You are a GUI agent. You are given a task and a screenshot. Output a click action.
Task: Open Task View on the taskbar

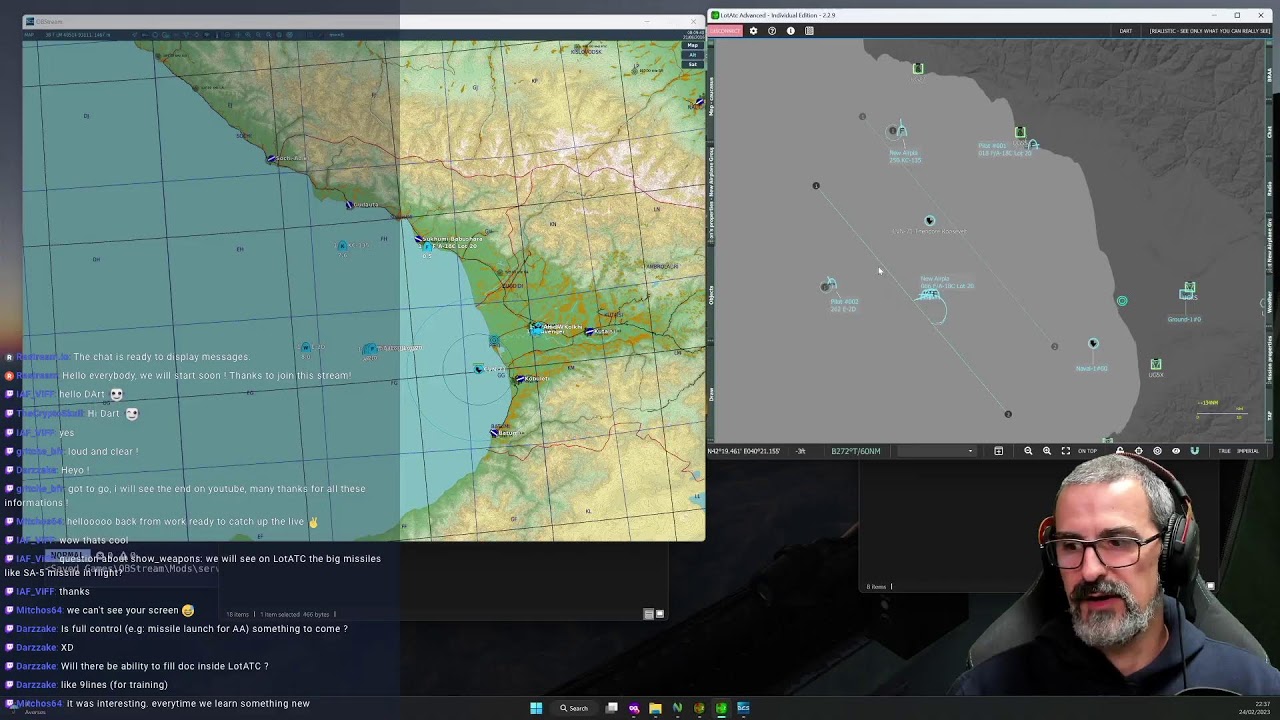click(x=612, y=708)
